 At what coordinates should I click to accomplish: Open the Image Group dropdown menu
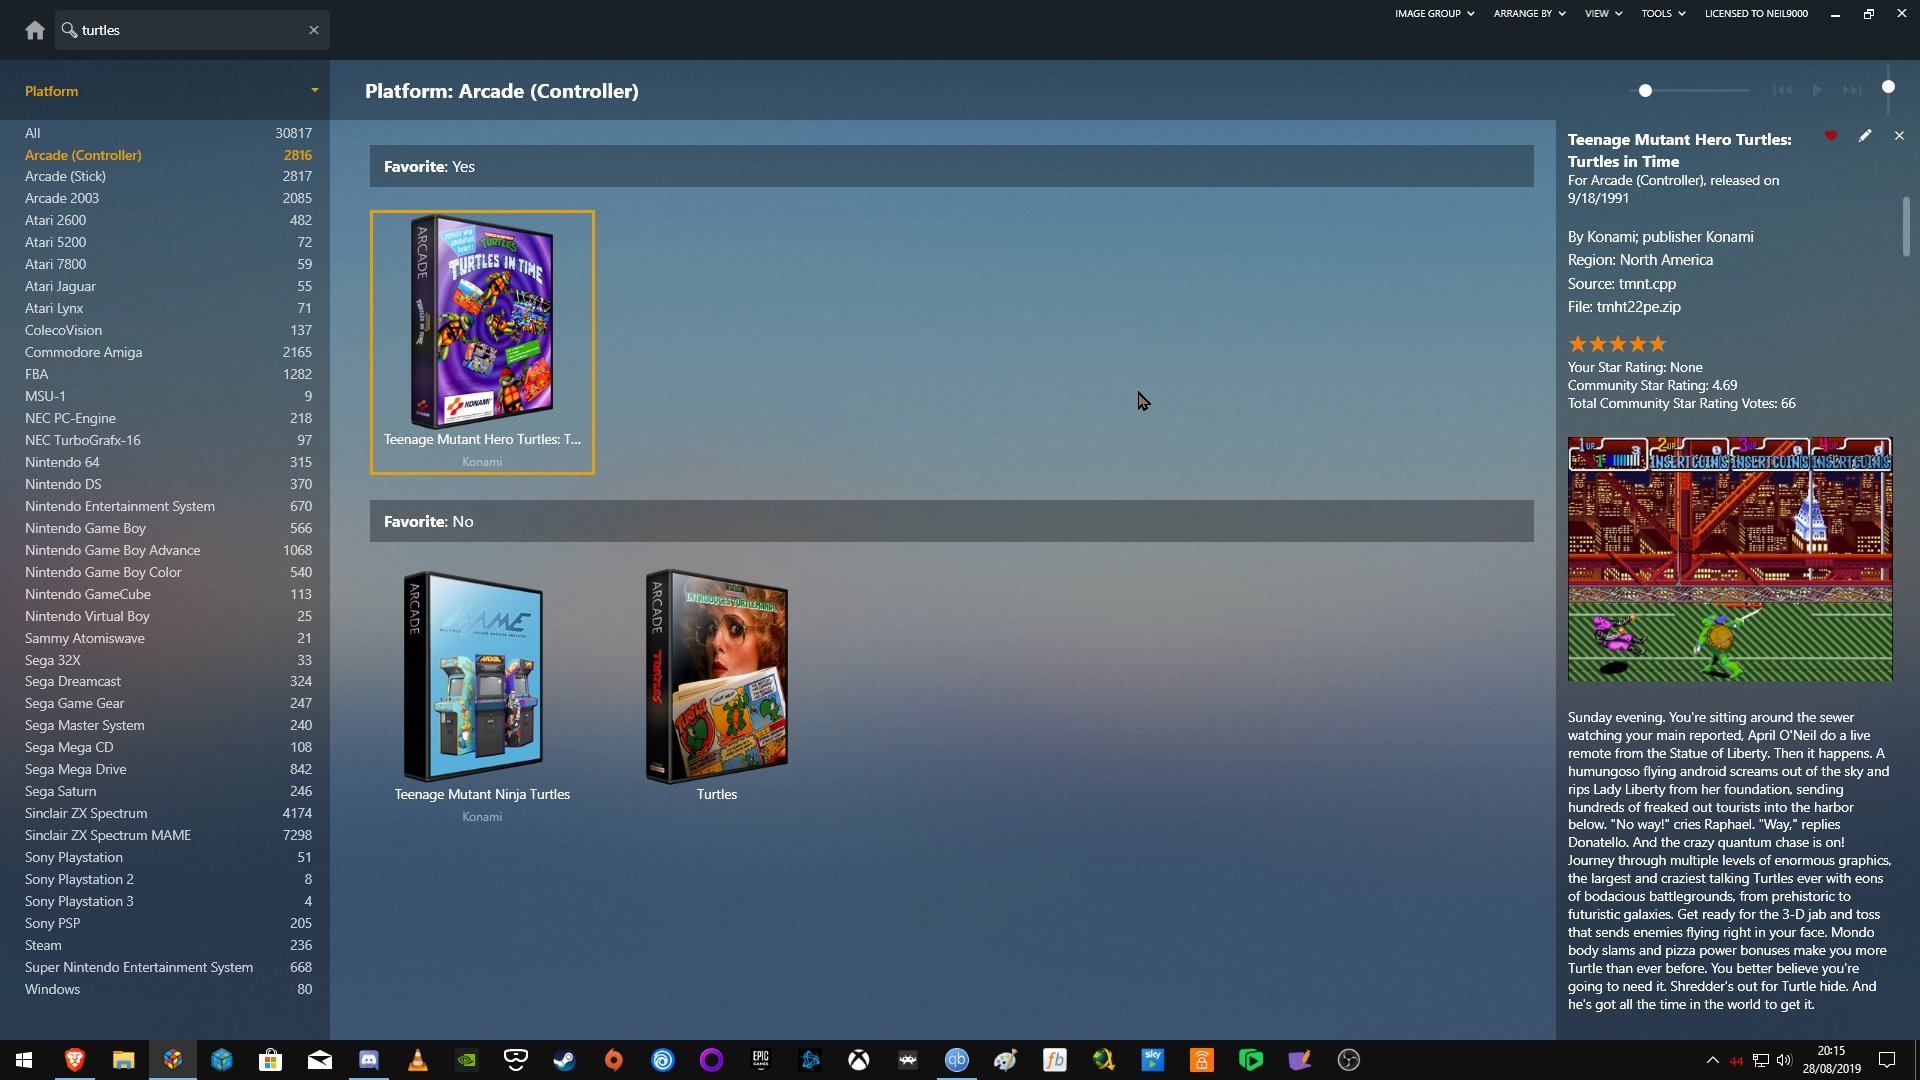pos(1434,14)
